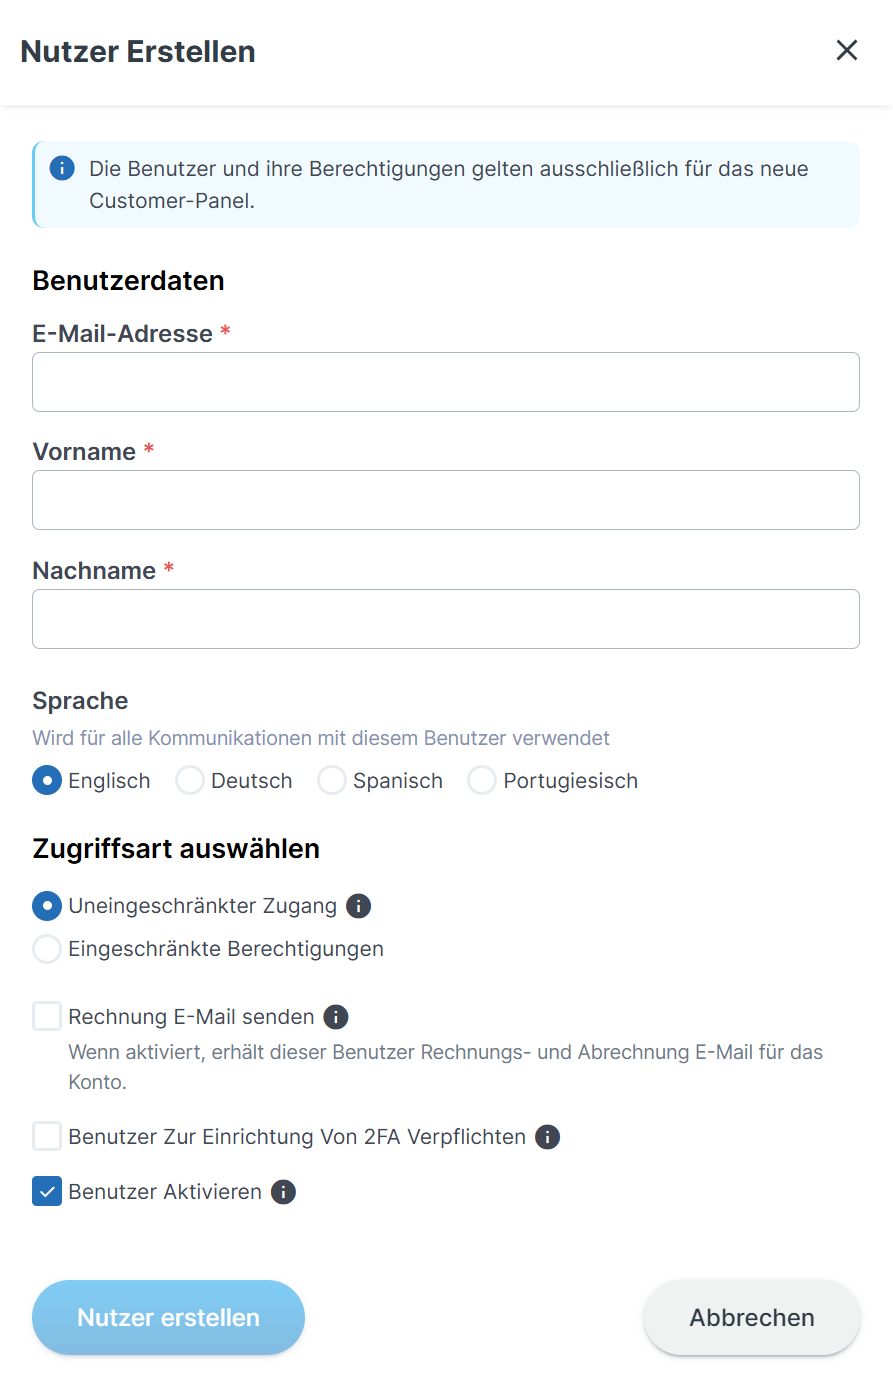Click the blue info icon in banner
Screen dimensions: 893x1393
tap(62, 168)
